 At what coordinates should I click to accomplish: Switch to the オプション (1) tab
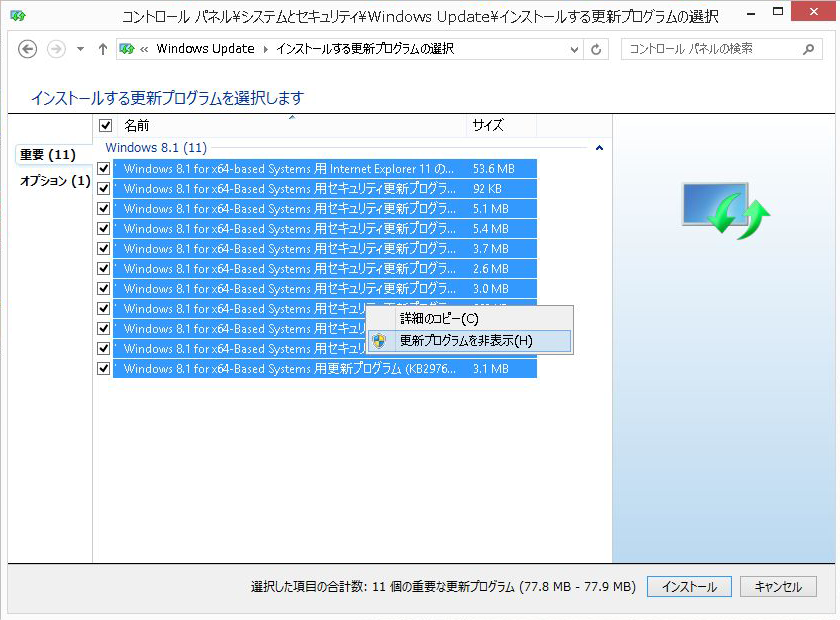[x=55, y=181]
